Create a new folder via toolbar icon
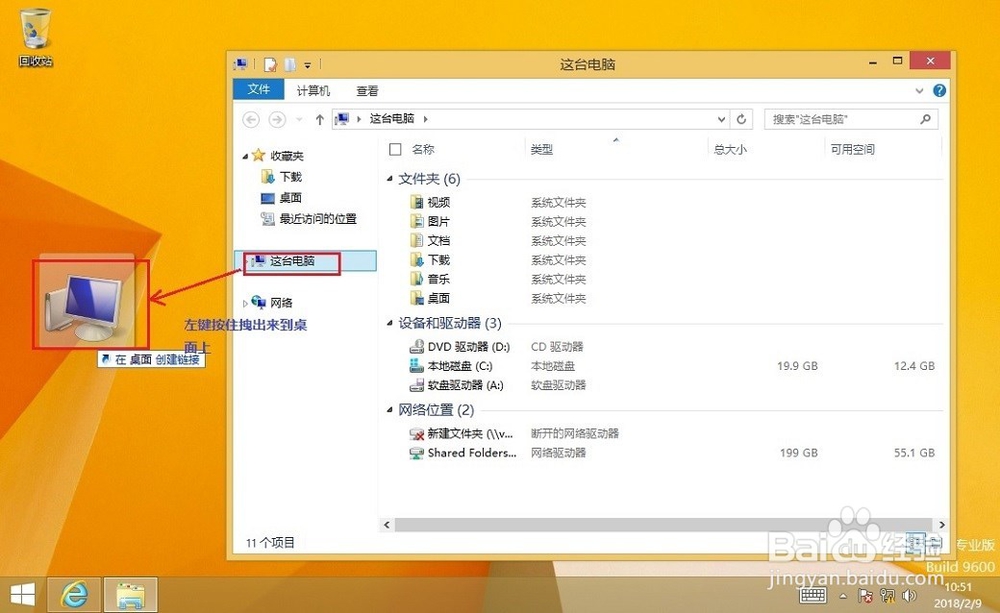1000x613 pixels. coord(290,64)
